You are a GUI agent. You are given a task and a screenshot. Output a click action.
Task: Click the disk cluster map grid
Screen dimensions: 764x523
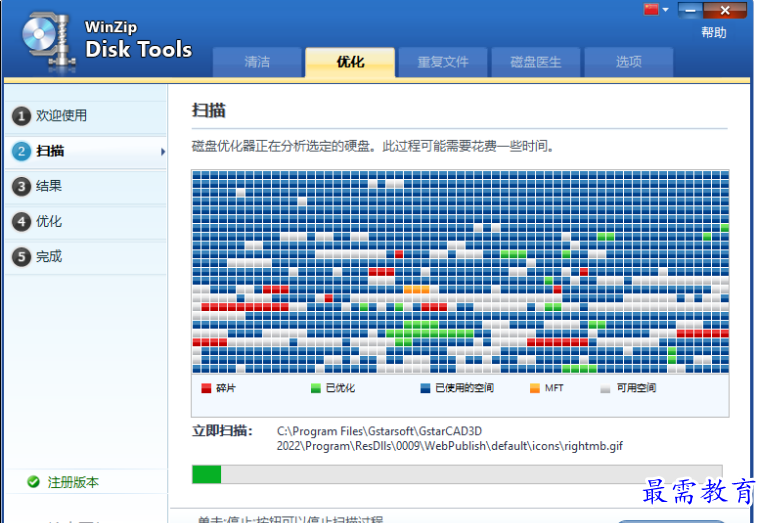[460, 272]
